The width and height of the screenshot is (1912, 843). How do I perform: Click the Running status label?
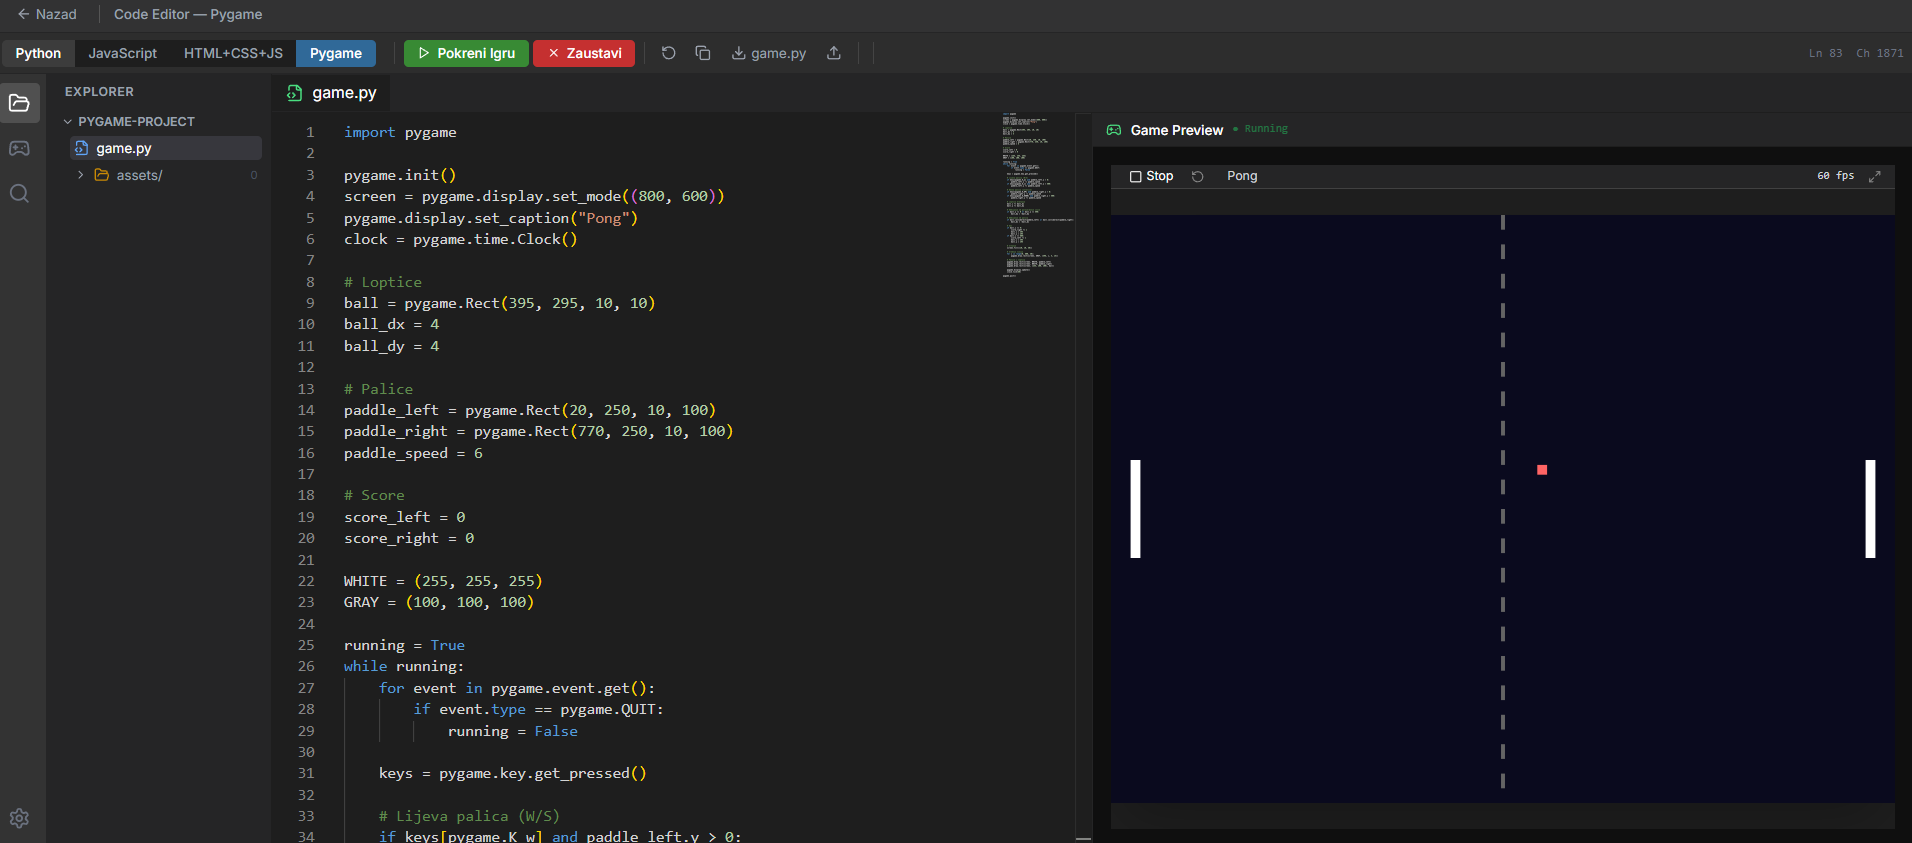[x=1266, y=129]
